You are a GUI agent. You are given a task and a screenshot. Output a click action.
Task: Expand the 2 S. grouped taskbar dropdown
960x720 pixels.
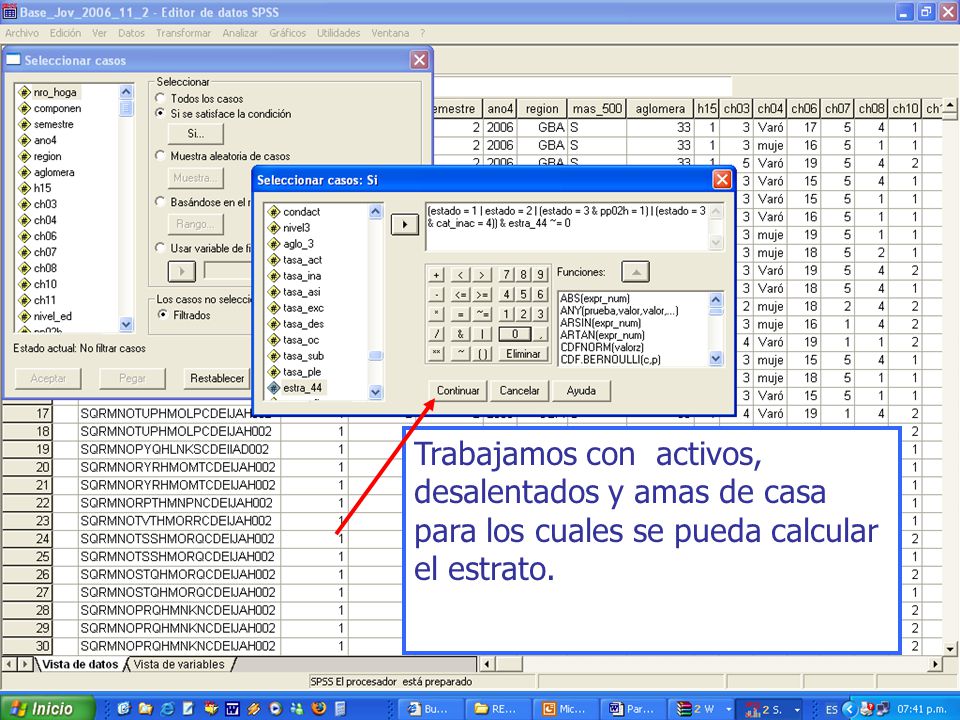[797, 710]
